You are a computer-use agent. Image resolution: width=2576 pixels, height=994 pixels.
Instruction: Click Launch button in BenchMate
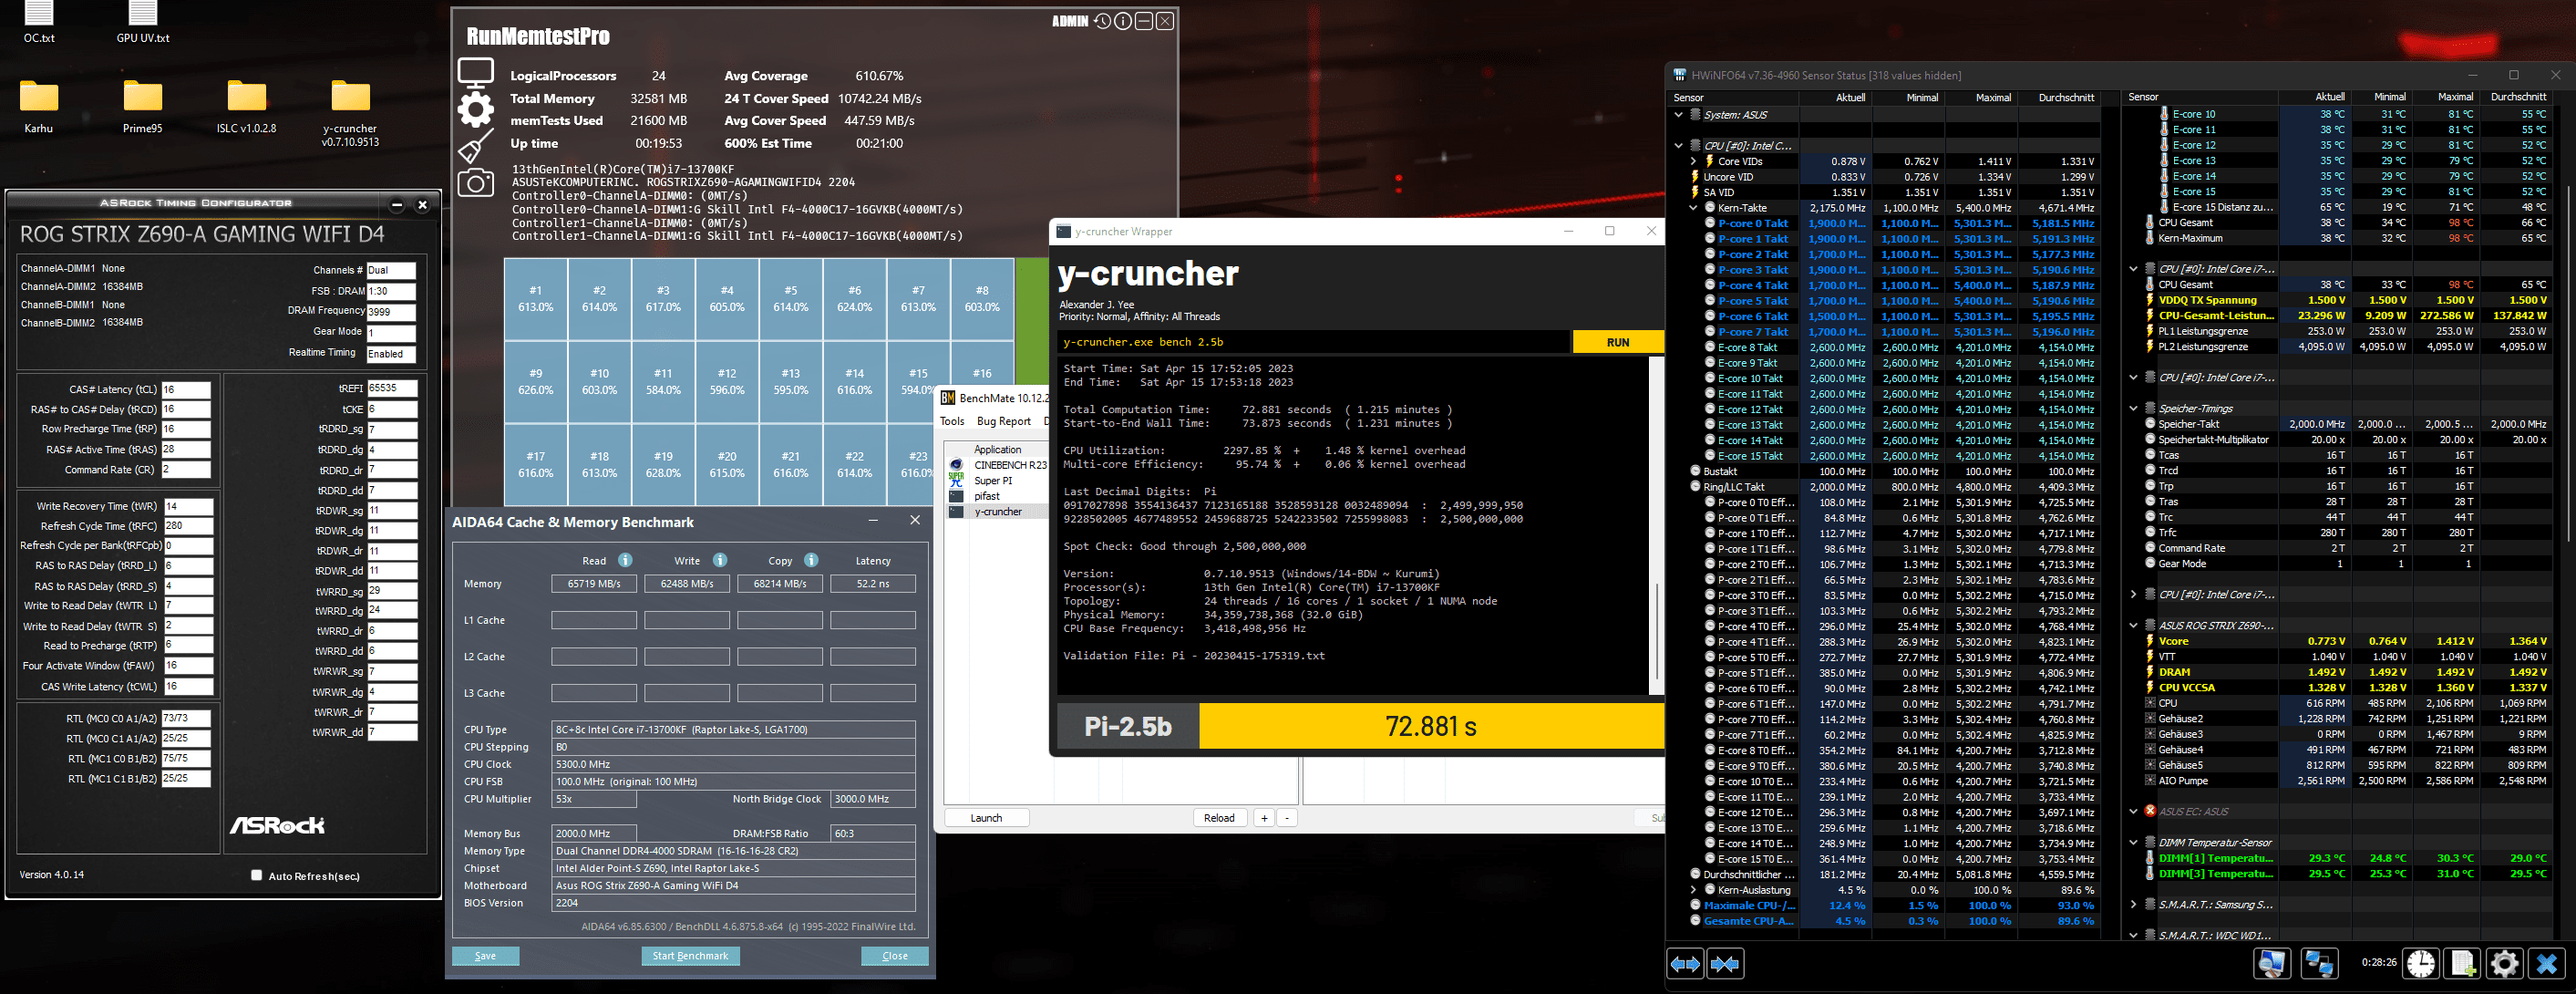[986, 817]
